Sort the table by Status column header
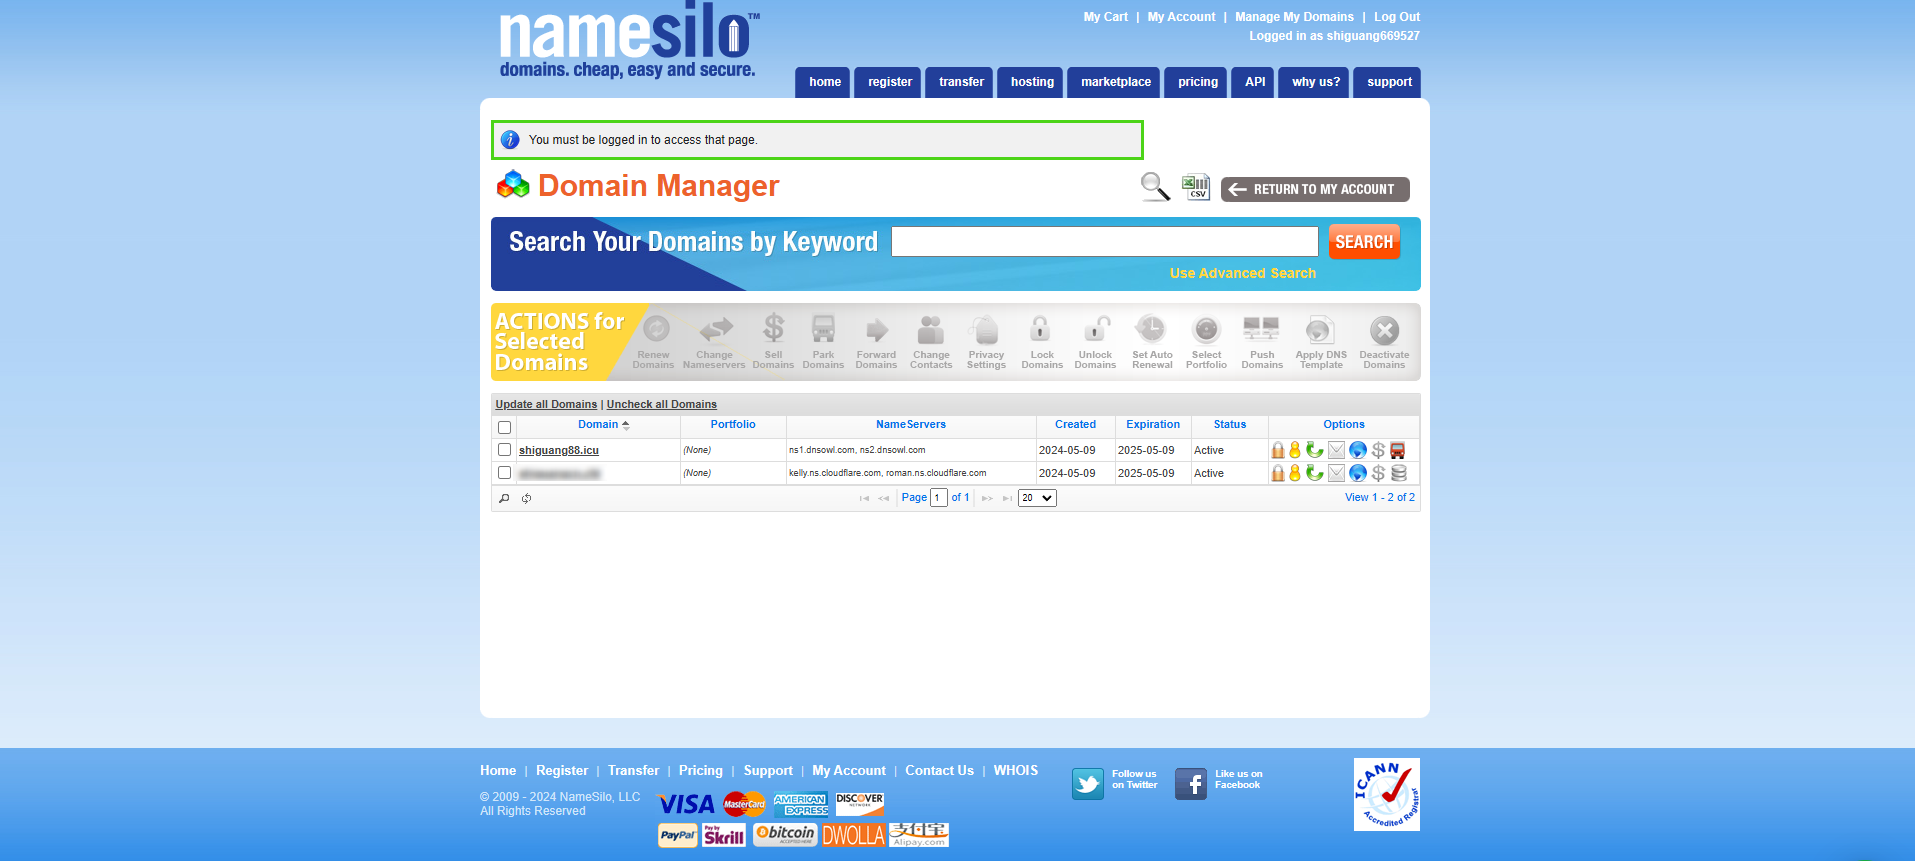This screenshot has width=1915, height=861. 1230,425
